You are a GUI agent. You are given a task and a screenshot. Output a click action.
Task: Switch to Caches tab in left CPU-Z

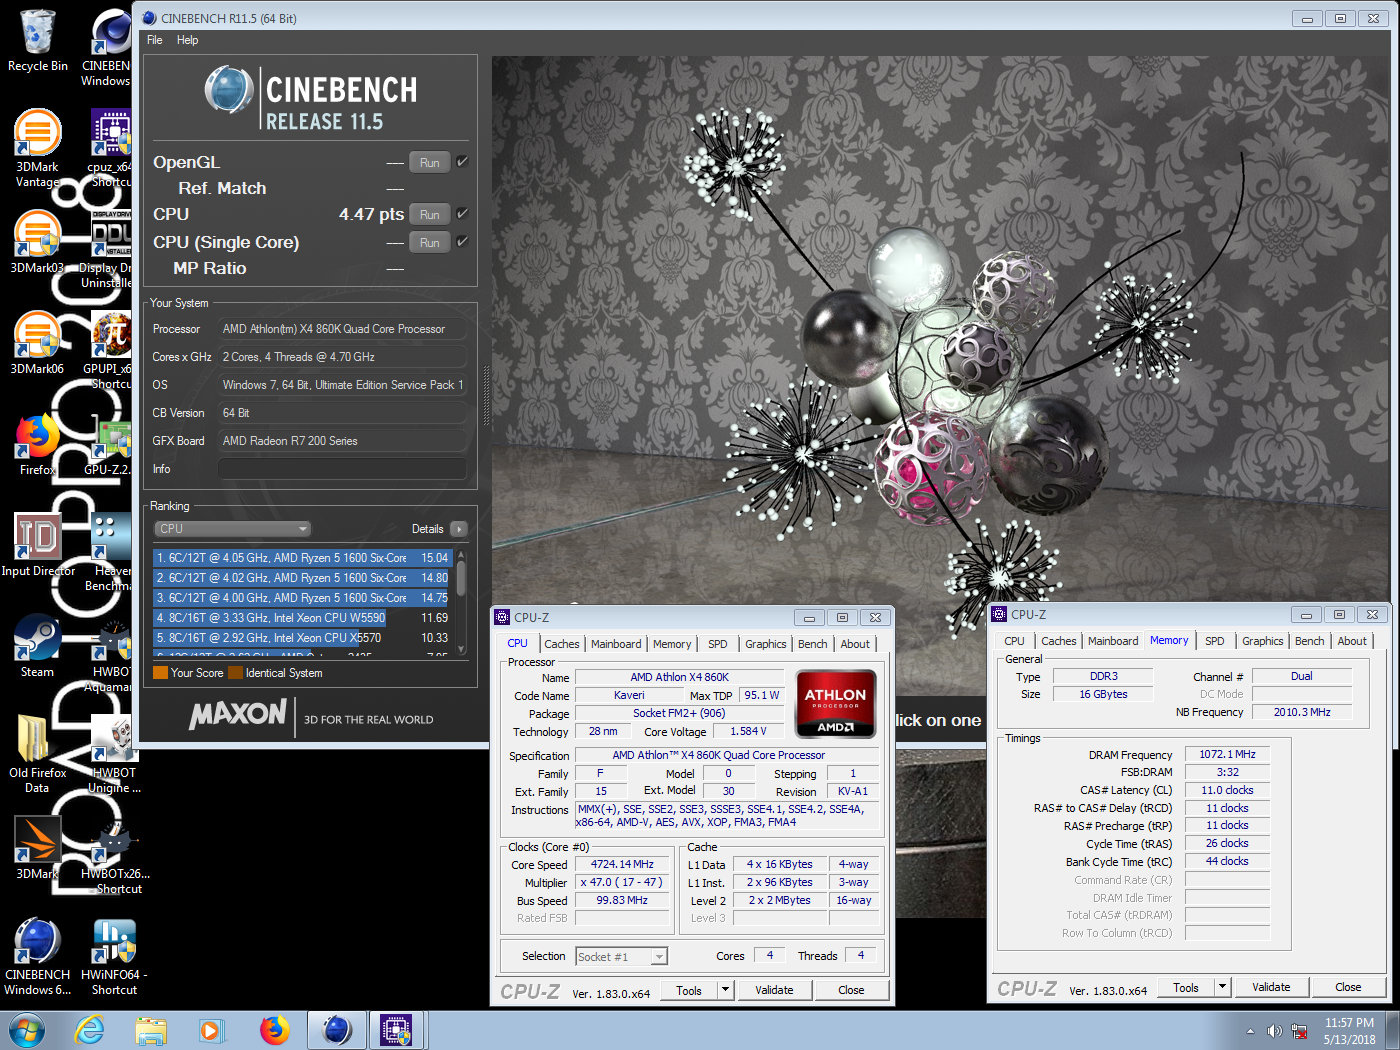point(562,644)
